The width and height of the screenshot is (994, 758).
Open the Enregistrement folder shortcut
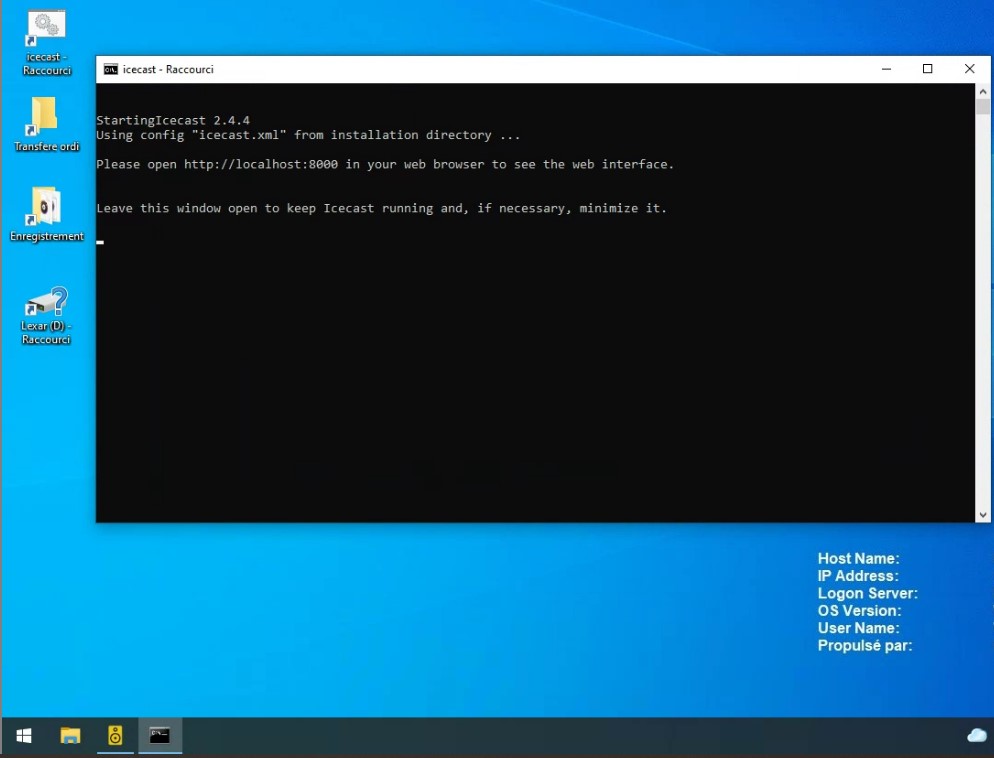[46, 214]
